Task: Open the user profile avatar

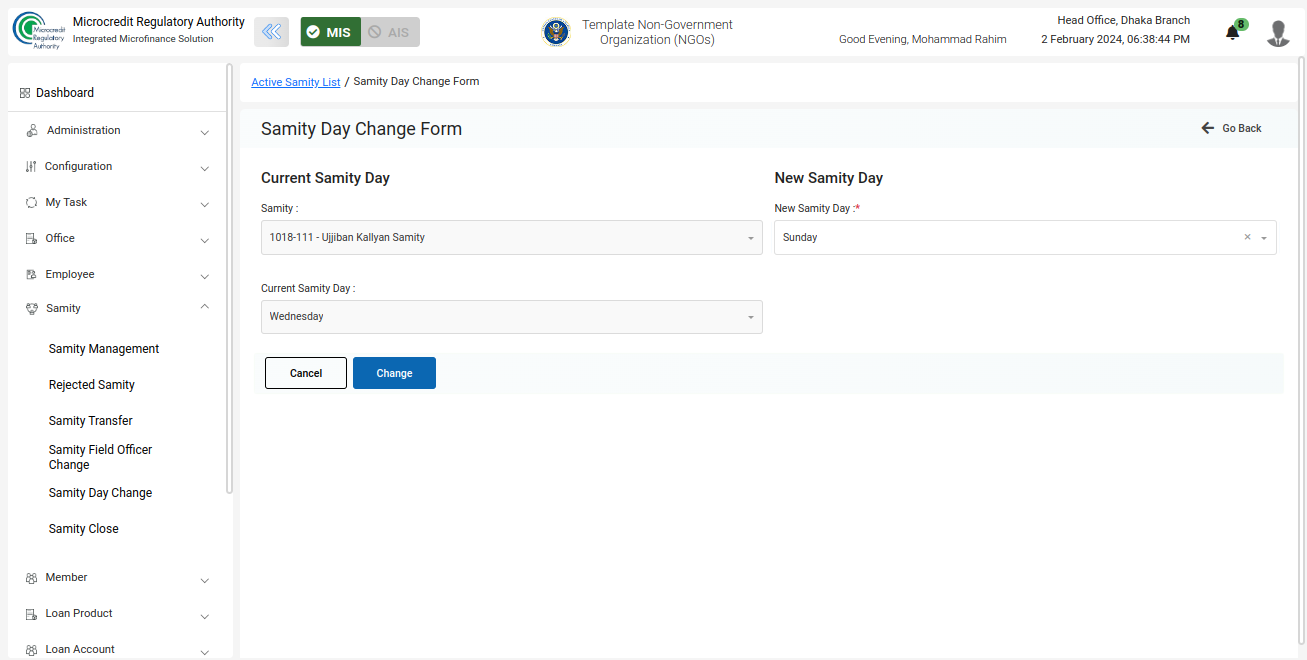Action: point(1278,33)
